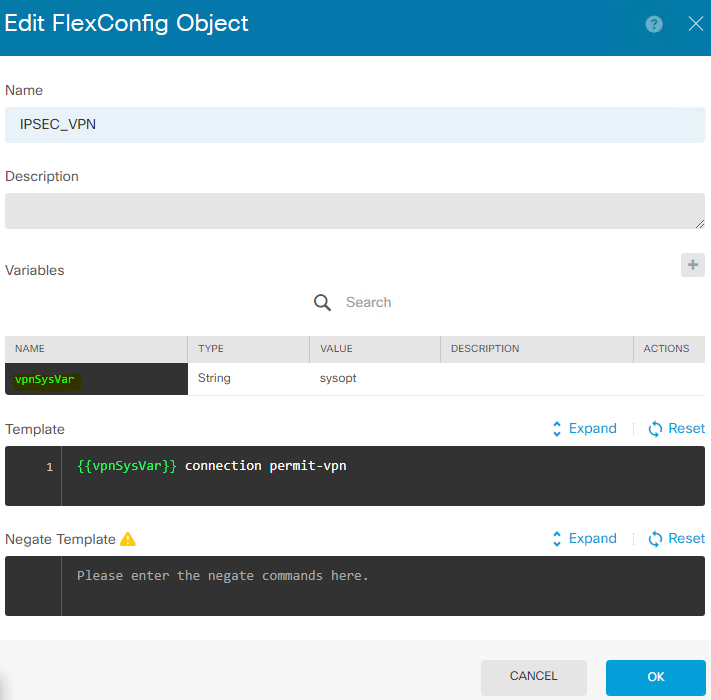Cancel editing the FlexConfig object
Image resolution: width=711 pixels, height=700 pixels.
click(534, 677)
